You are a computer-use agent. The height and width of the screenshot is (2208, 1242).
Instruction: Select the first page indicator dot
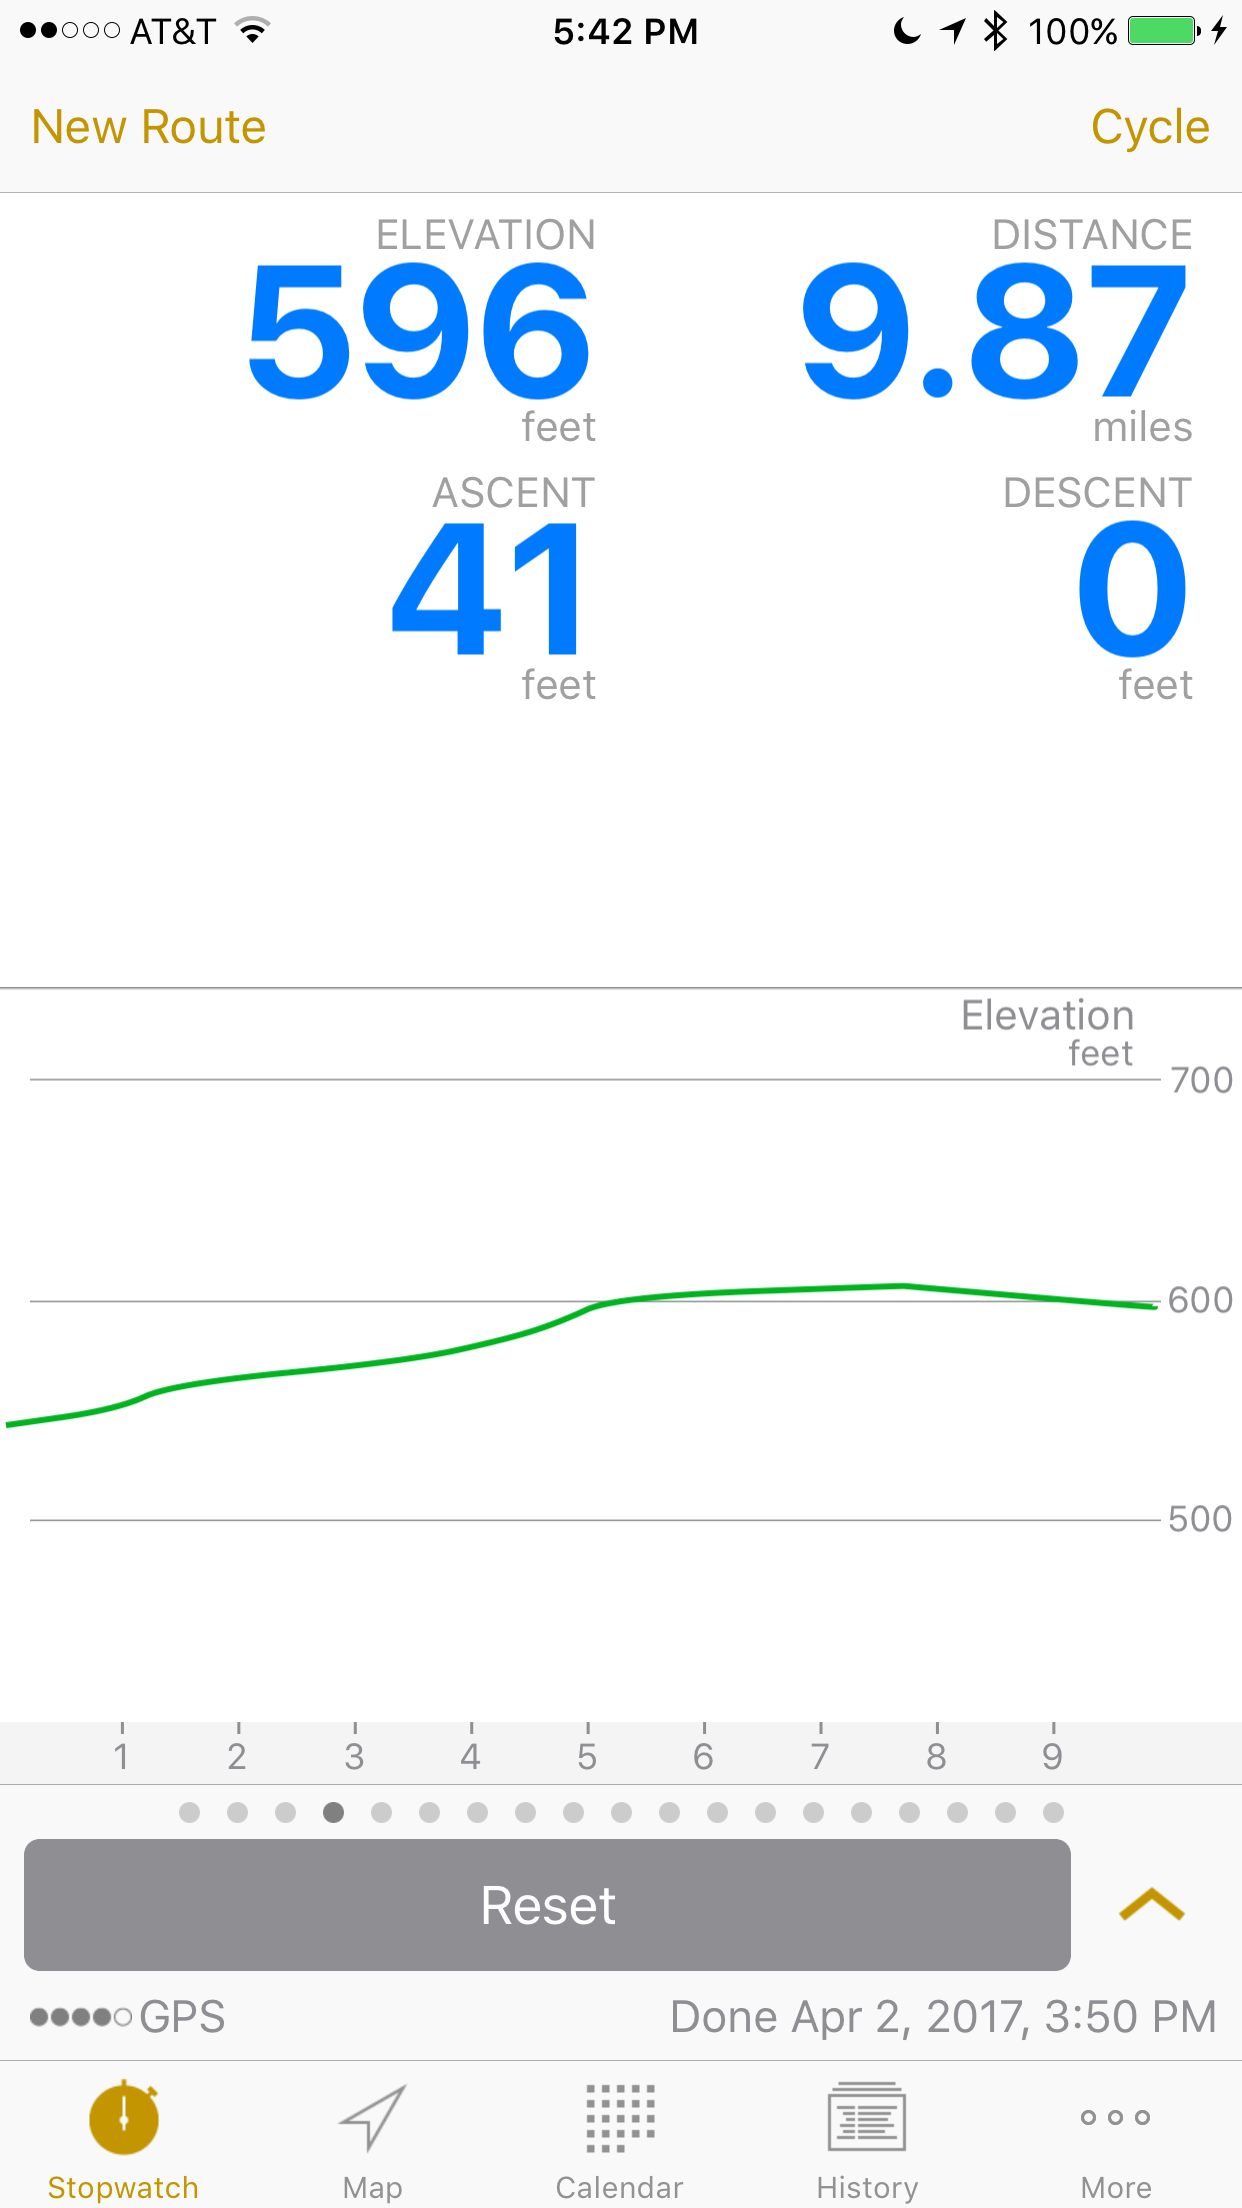pyautogui.click(x=189, y=1812)
